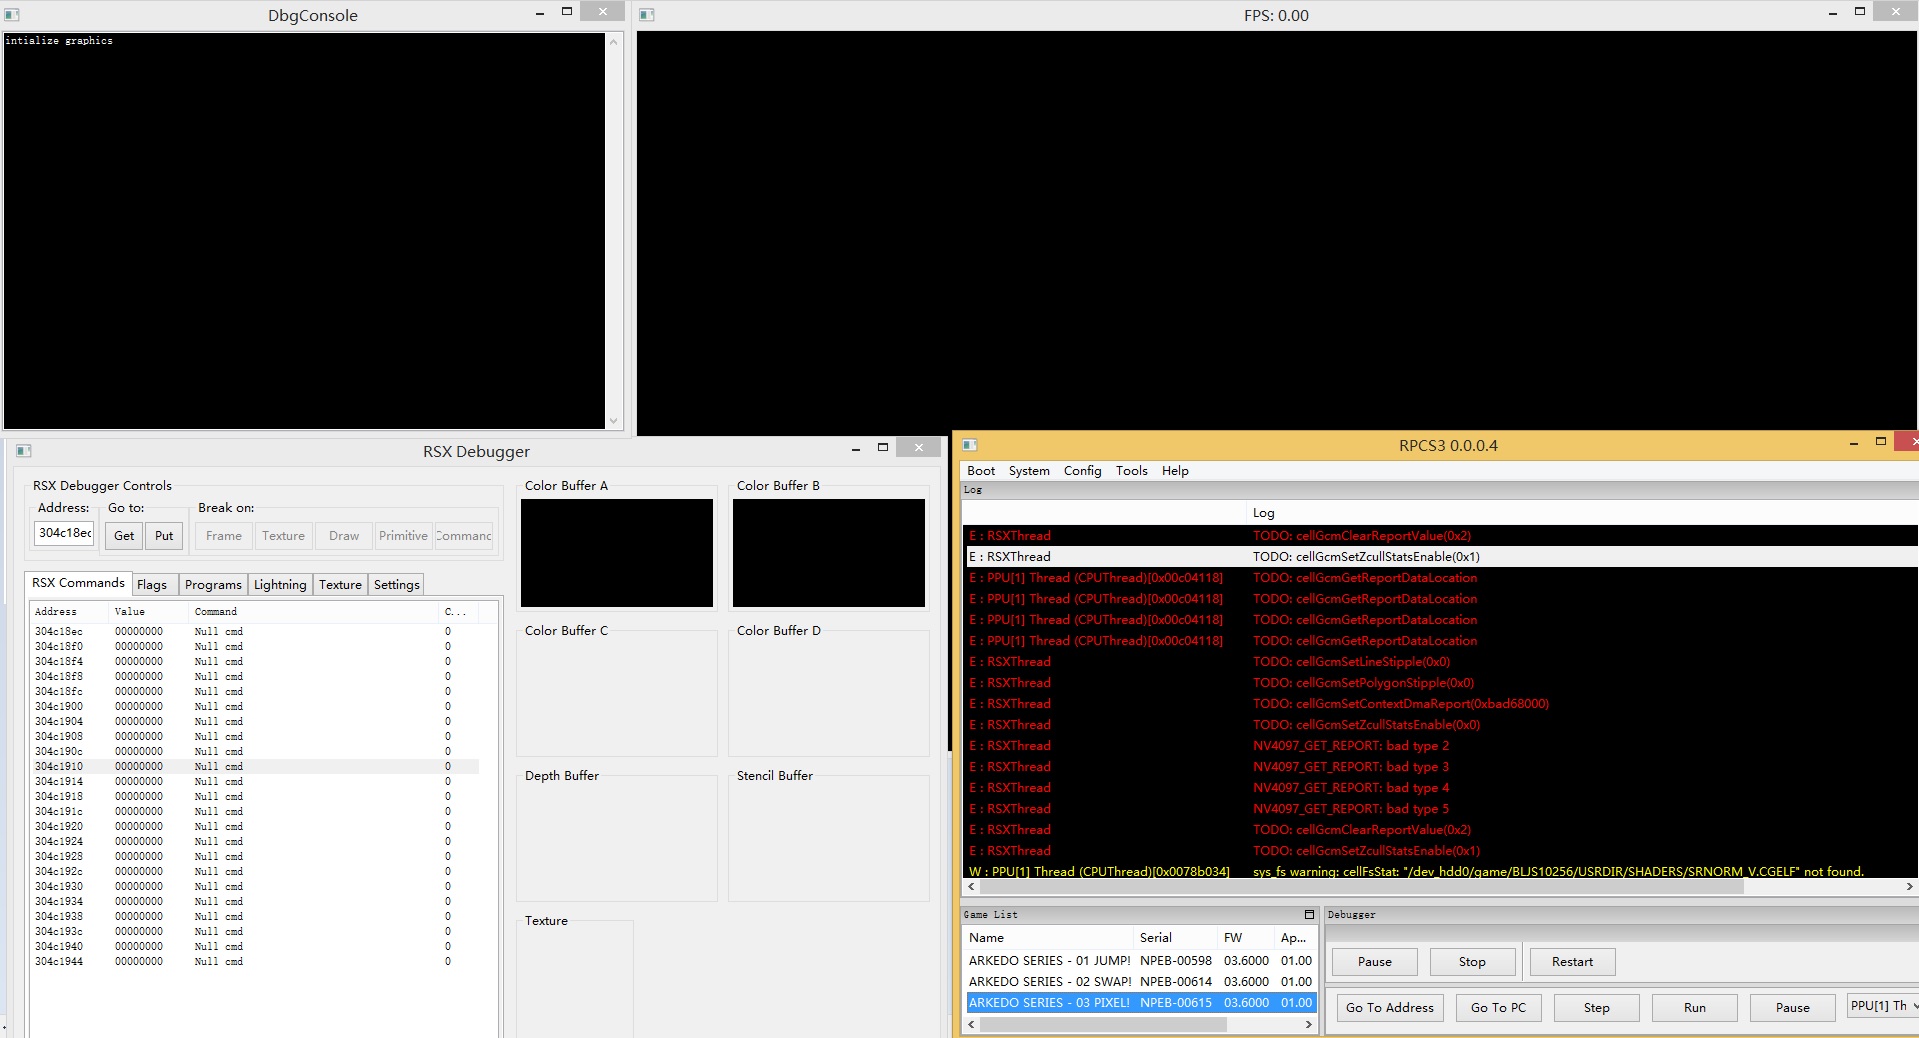1919x1038 pixels.
Task: Click the DbgConsole scroll down arrow
Action: (614, 421)
